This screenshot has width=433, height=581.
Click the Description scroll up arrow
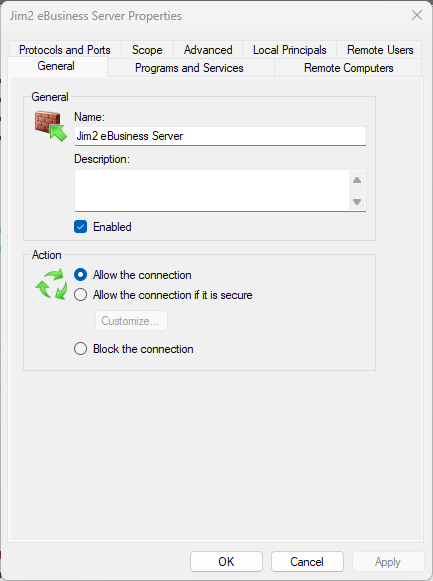[x=357, y=180]
